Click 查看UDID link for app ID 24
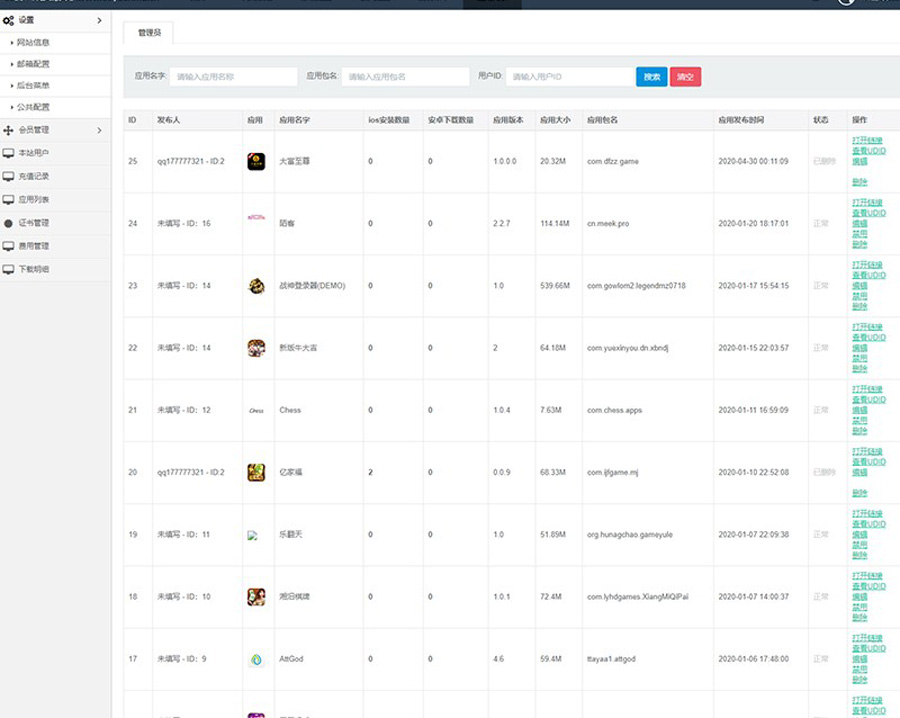900x718 pixels. coord(868,213)
